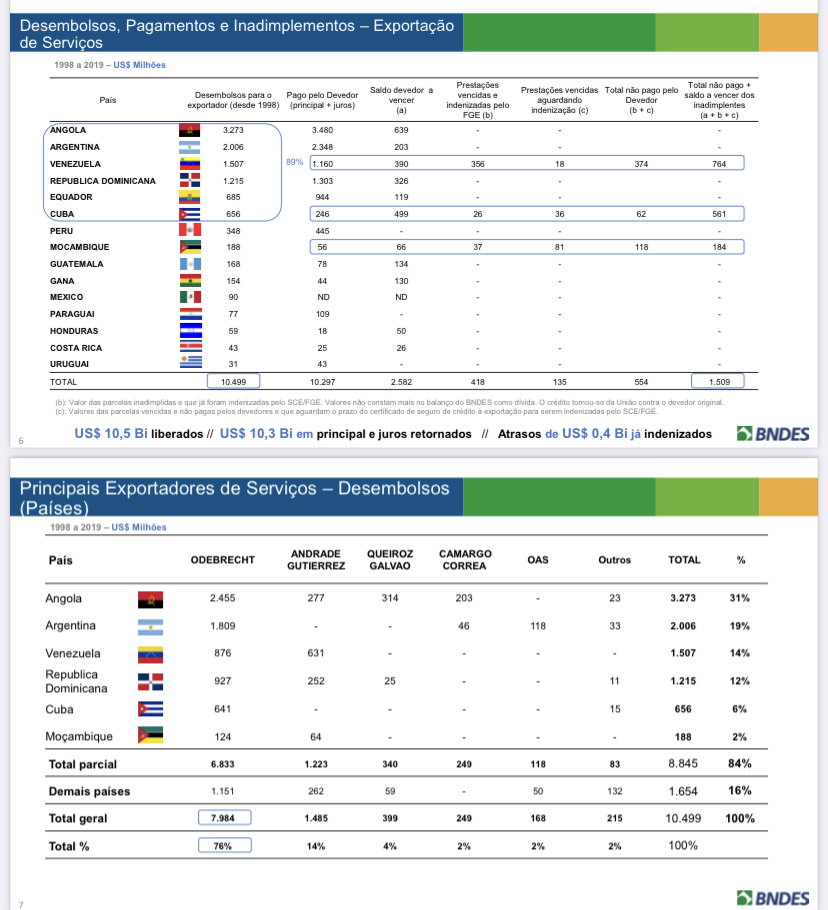Click the total paid value 10.297

322,382
